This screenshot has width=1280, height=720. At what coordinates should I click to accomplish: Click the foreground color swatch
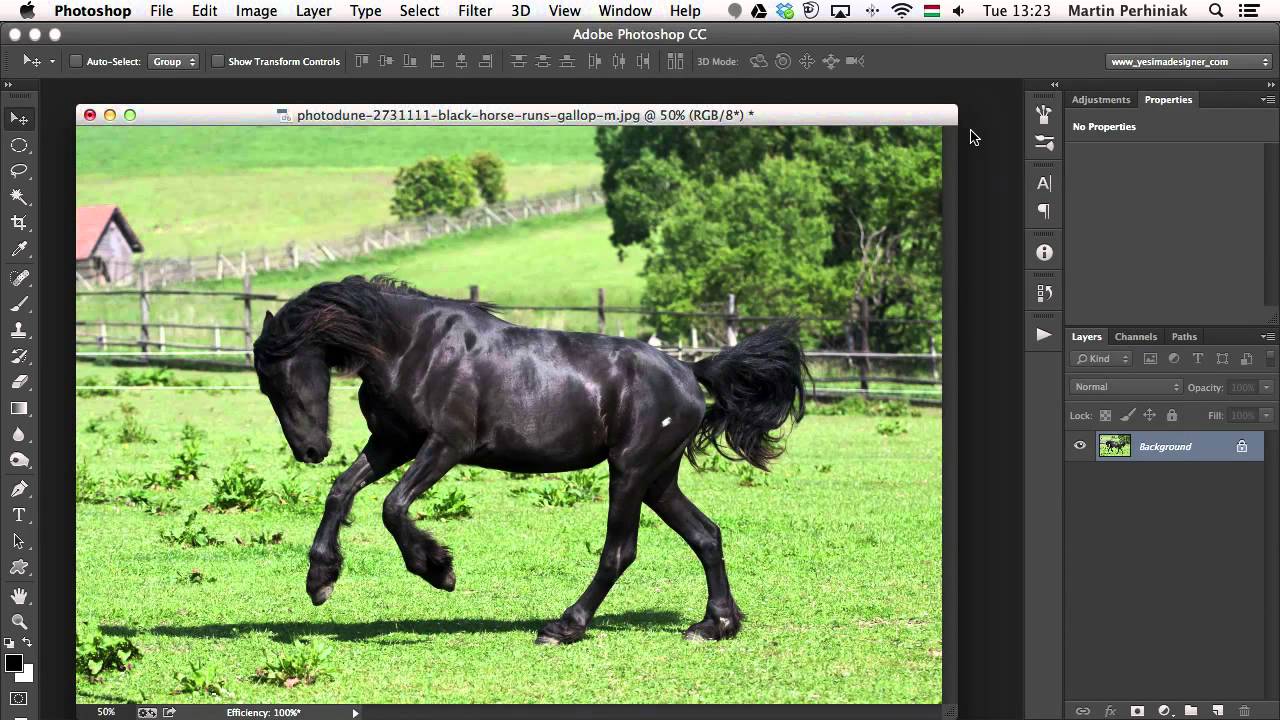coord(14,663)
